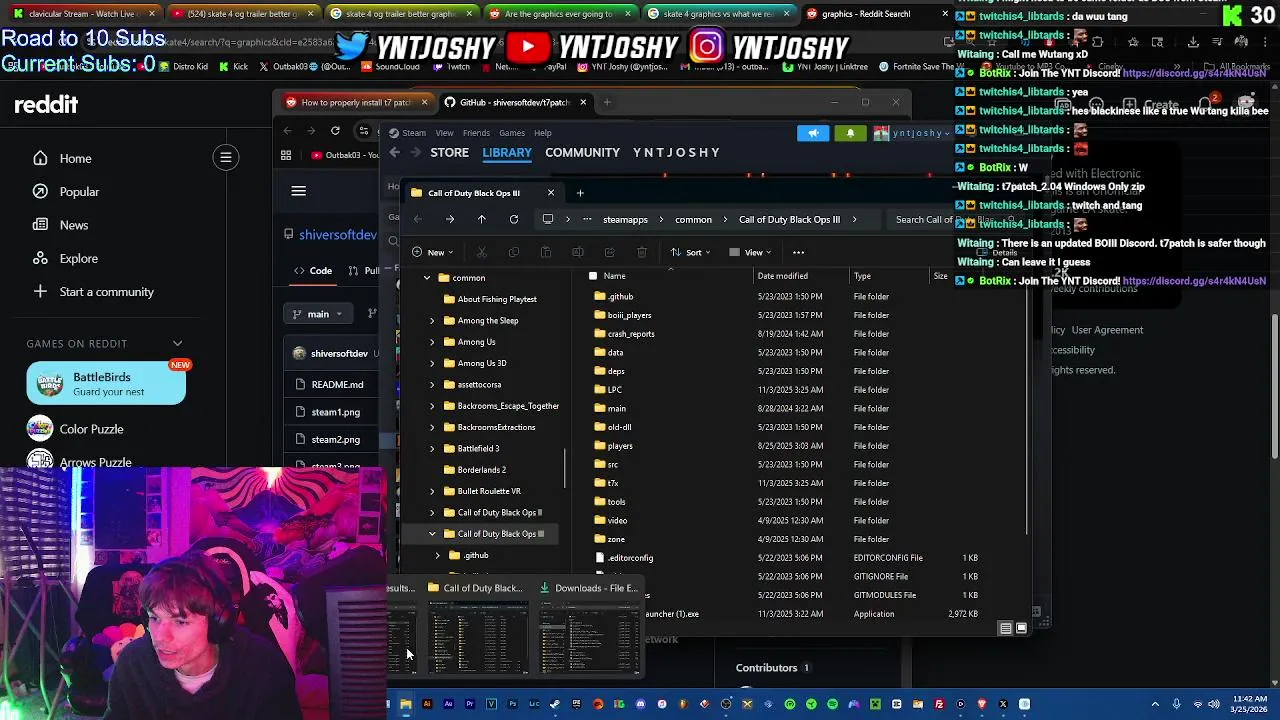Screen dimensions: 1280x720
Task: Open Steam's Games menu
Action: pyautogui.click(x=512, y=133)
